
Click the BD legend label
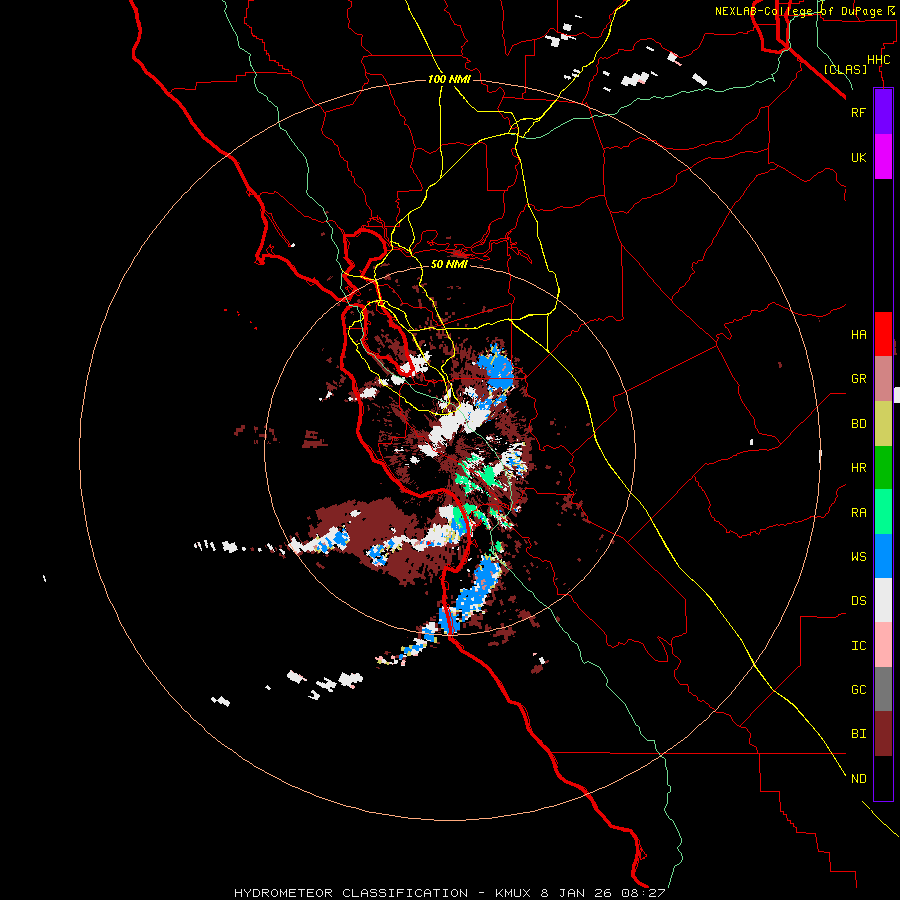pos(858,424)
